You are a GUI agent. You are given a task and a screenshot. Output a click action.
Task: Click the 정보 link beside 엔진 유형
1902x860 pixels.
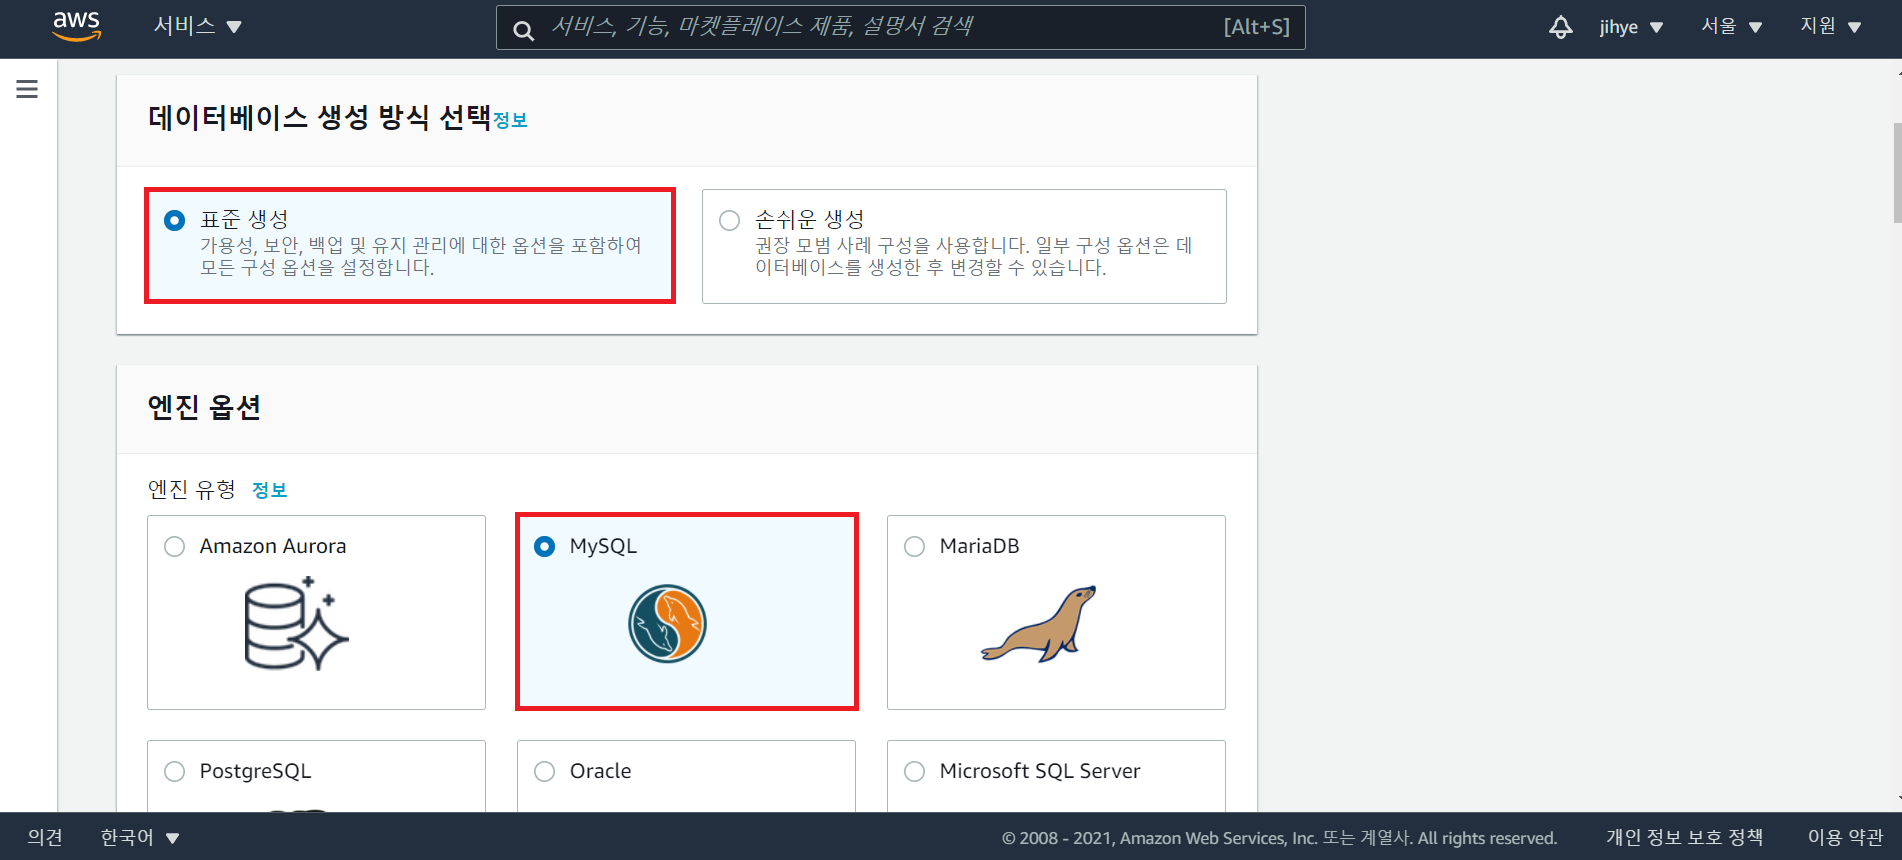269,490
